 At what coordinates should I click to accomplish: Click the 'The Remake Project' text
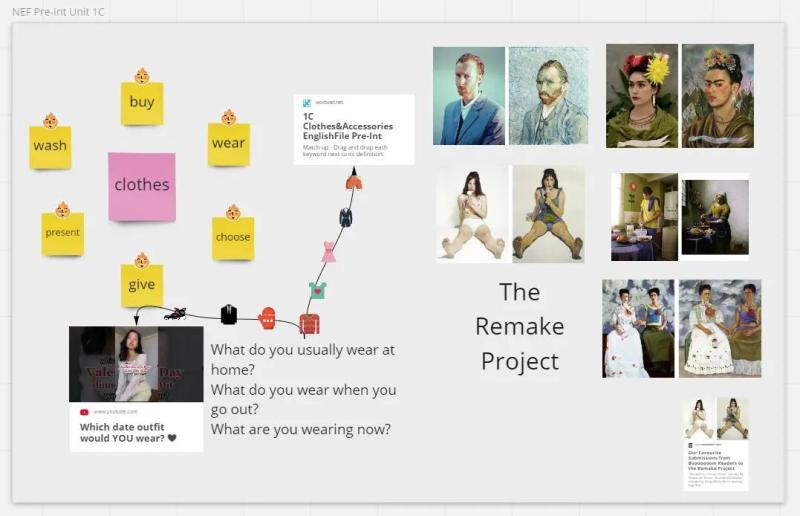point(519,327)
